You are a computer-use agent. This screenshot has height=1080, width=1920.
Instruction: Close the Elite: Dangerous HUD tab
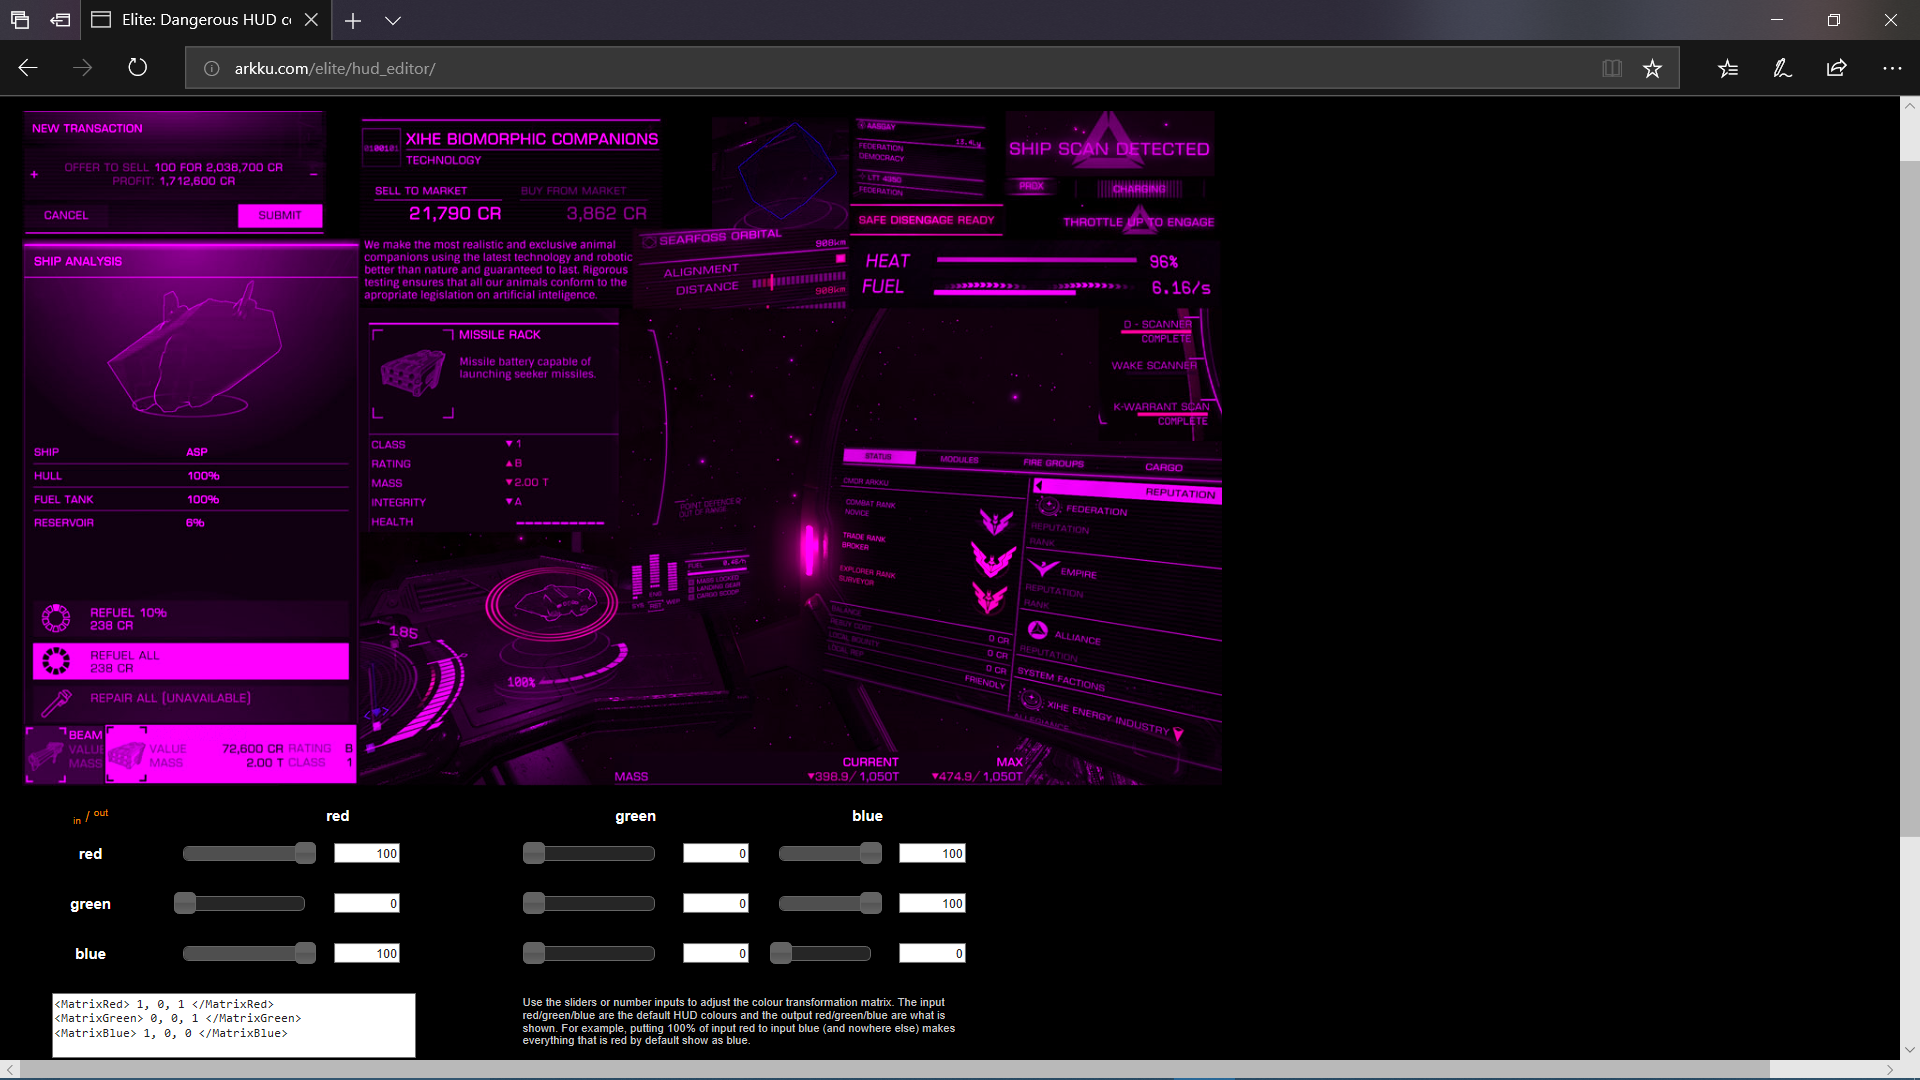click(x=312, y=20)
